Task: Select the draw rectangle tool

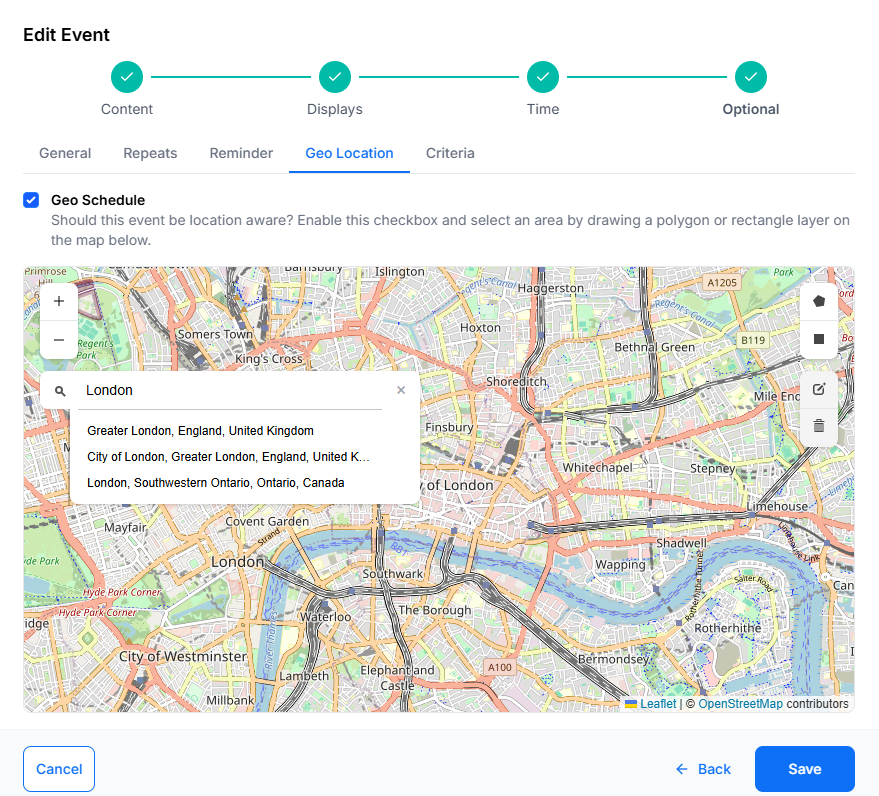Action: pos(818,339)
